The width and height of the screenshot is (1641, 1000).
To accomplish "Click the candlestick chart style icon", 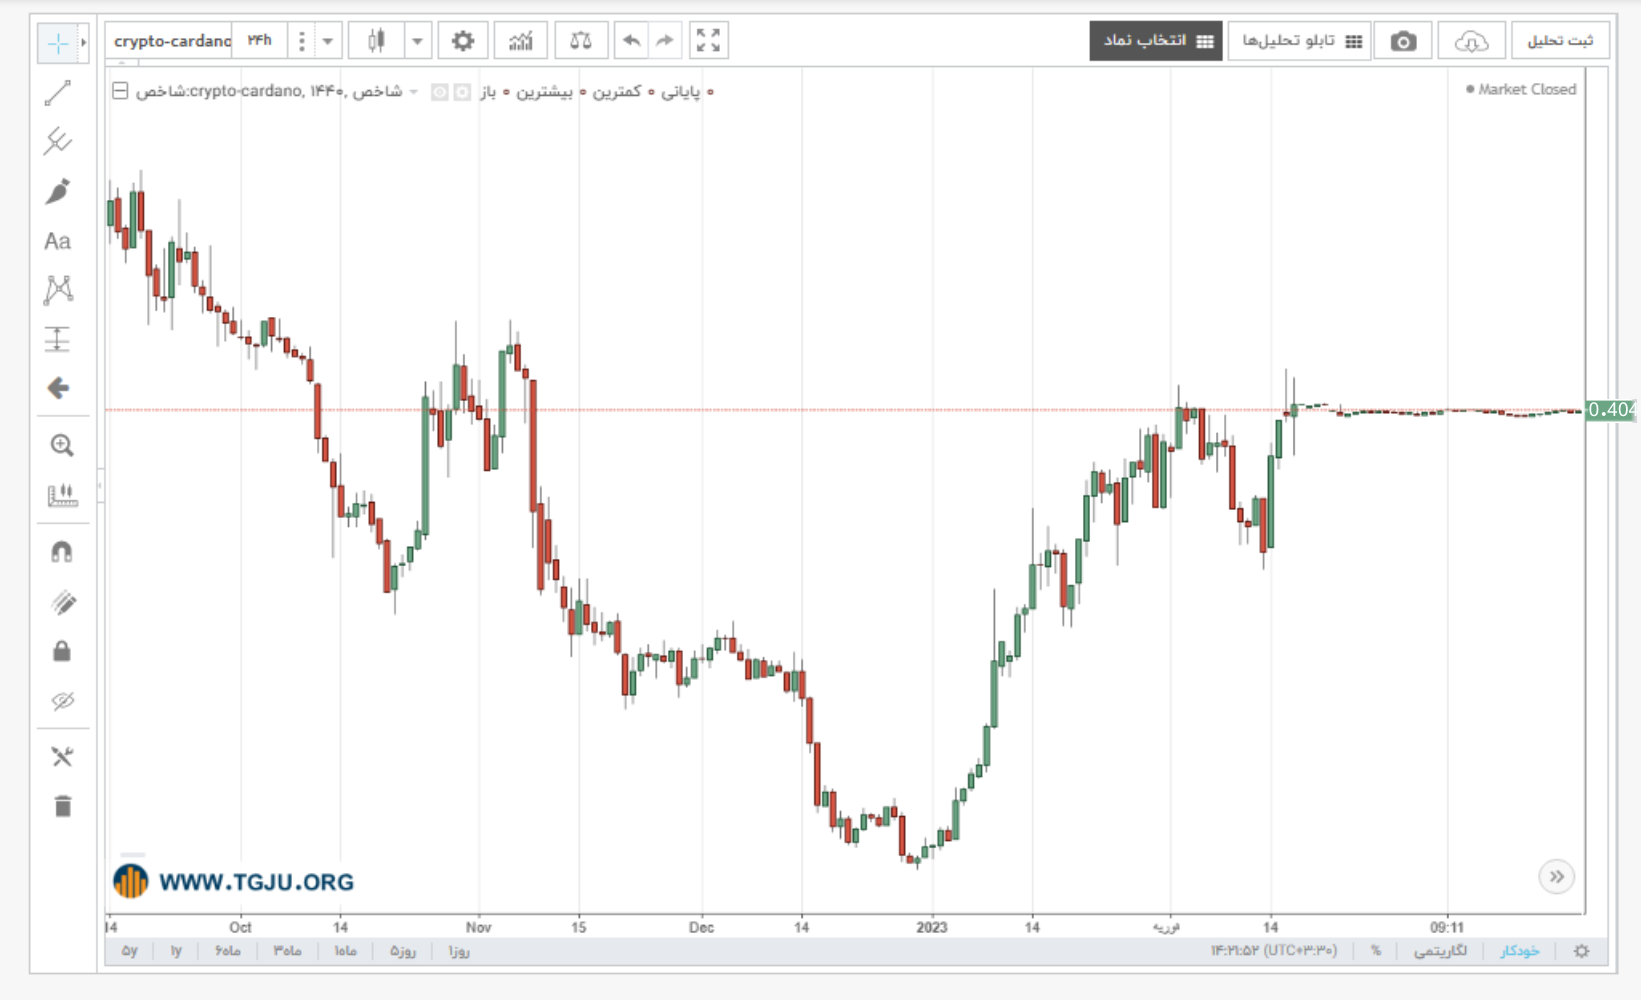I will point(376,41).
